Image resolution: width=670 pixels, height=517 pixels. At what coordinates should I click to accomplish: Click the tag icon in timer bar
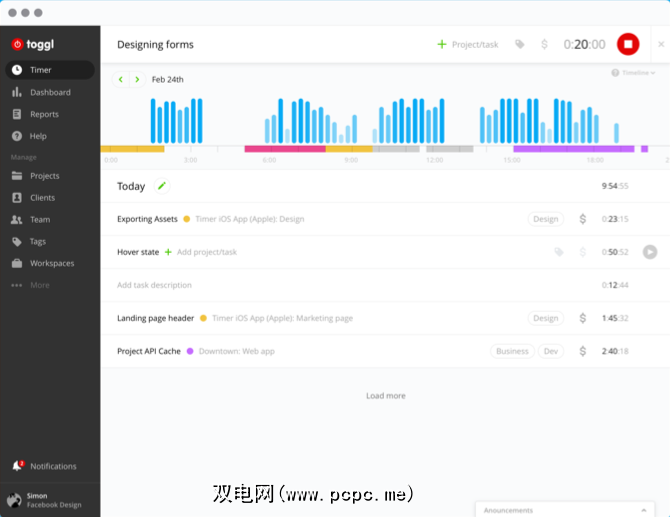pos(520,44)
